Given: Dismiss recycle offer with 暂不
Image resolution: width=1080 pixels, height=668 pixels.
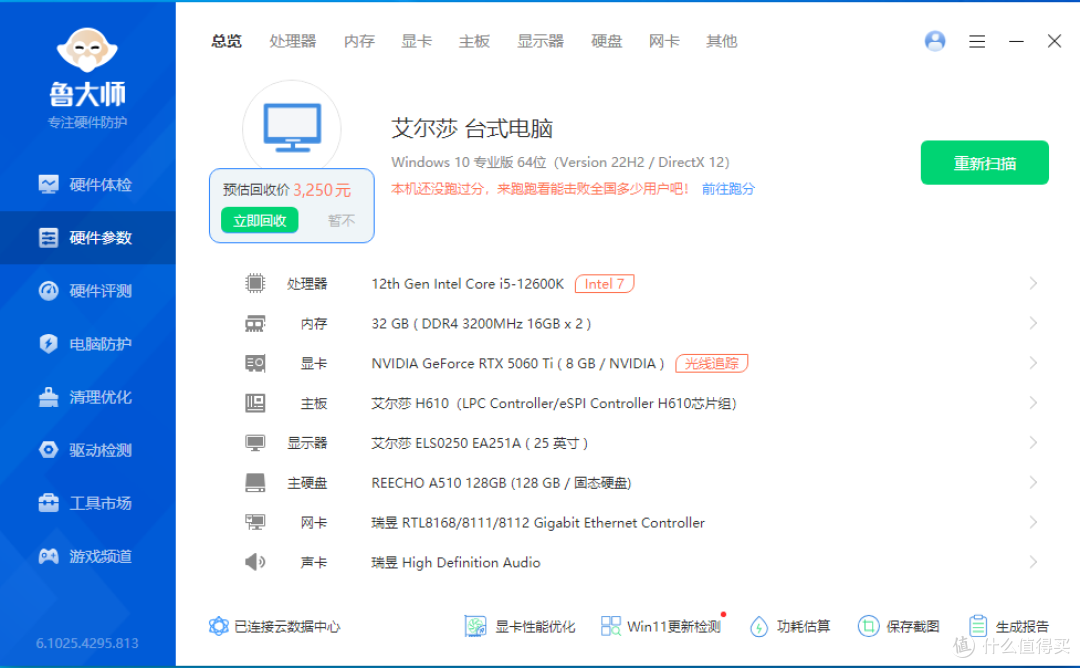Looking at the screenshot, I should tap(341, 220).
